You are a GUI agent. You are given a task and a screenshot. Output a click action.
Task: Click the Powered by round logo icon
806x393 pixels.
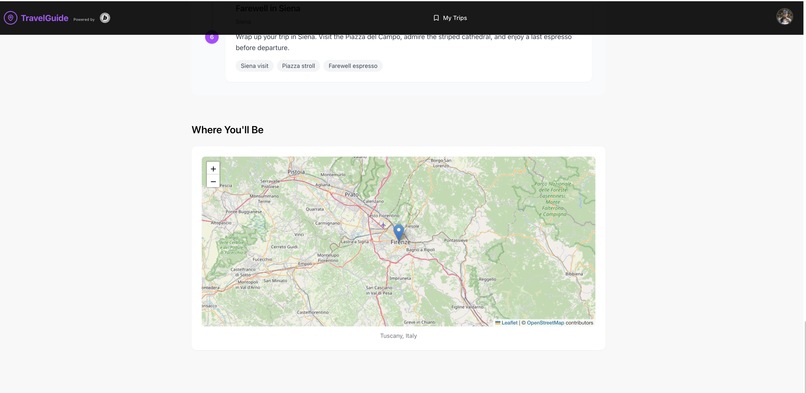(x=105, y=18)
